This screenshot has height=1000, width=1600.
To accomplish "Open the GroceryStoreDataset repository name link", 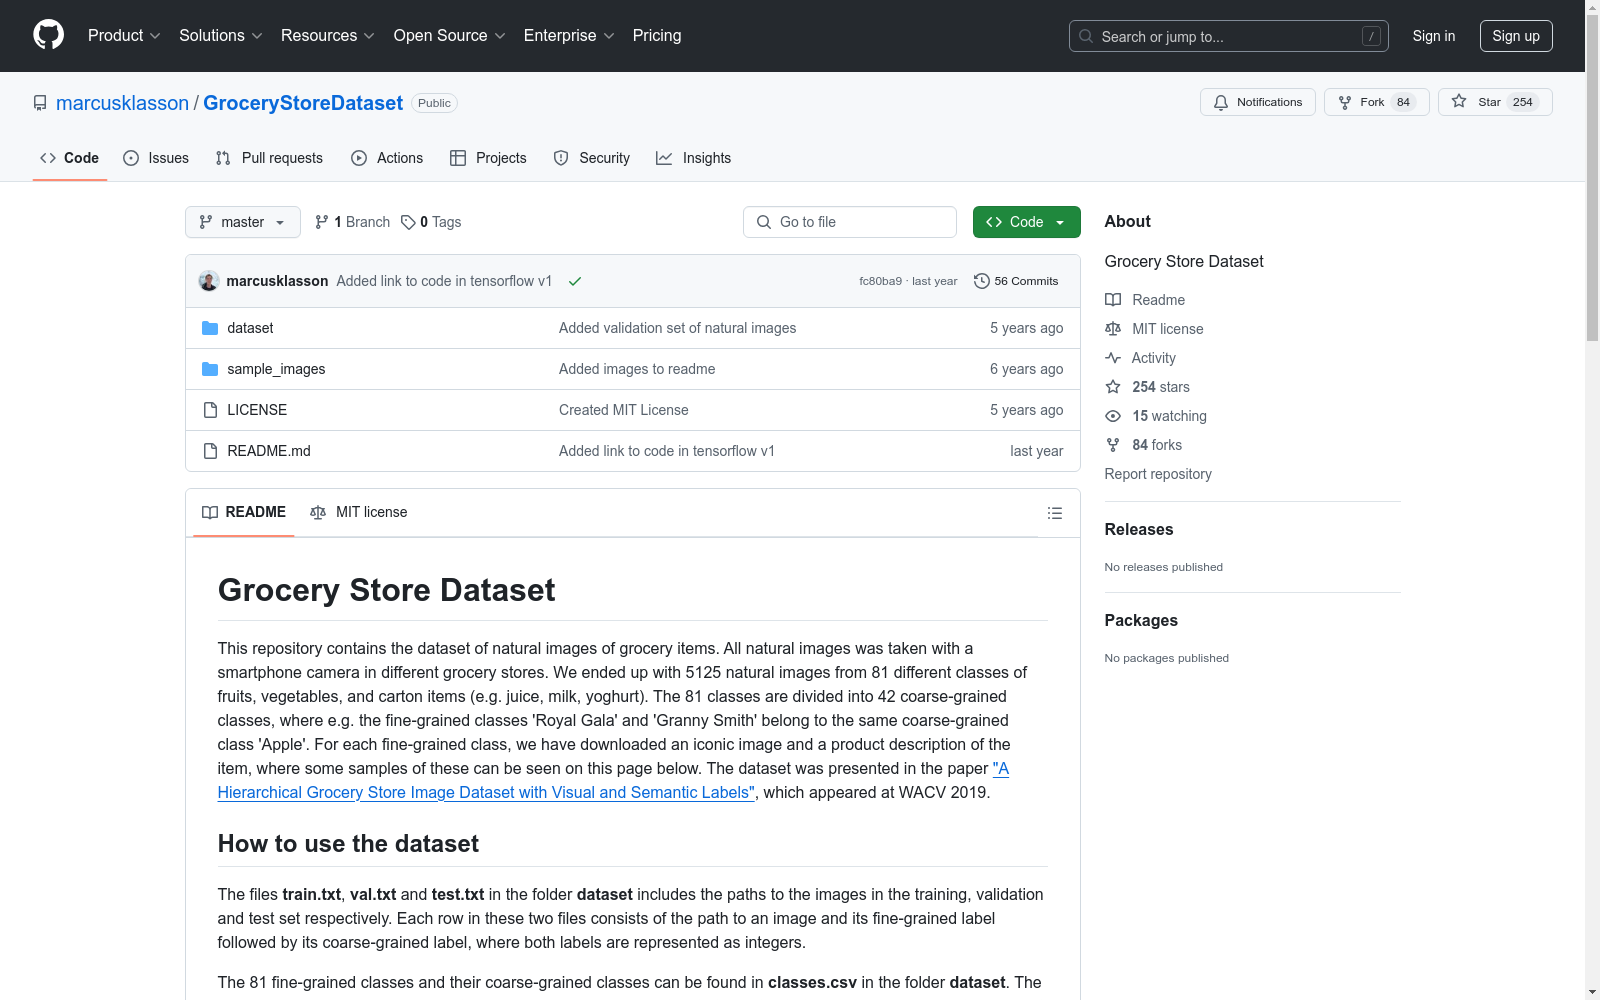I will click(x=303, y=103).
